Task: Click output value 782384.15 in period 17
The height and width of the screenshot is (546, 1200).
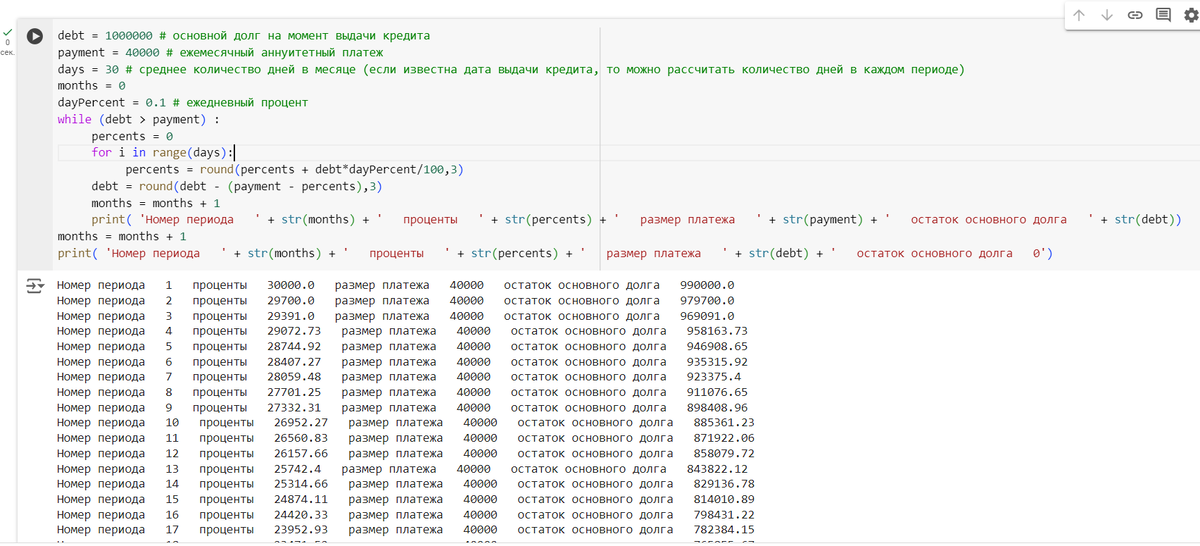Action: point(724,530)
